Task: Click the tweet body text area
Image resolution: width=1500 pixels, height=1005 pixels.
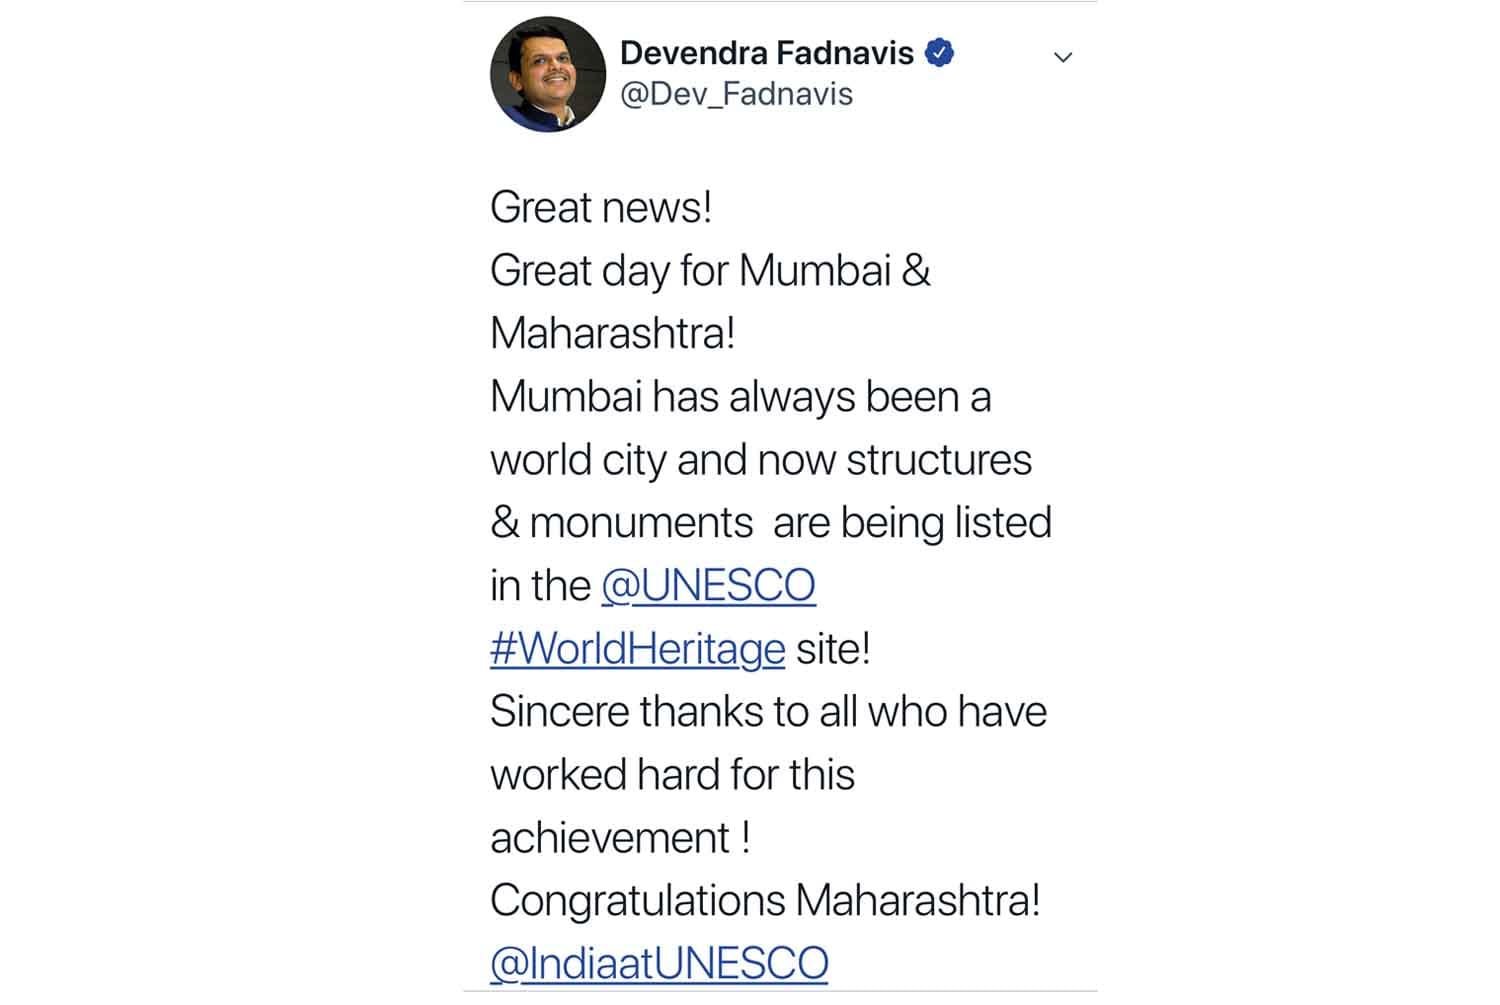Action: point(770,520)
